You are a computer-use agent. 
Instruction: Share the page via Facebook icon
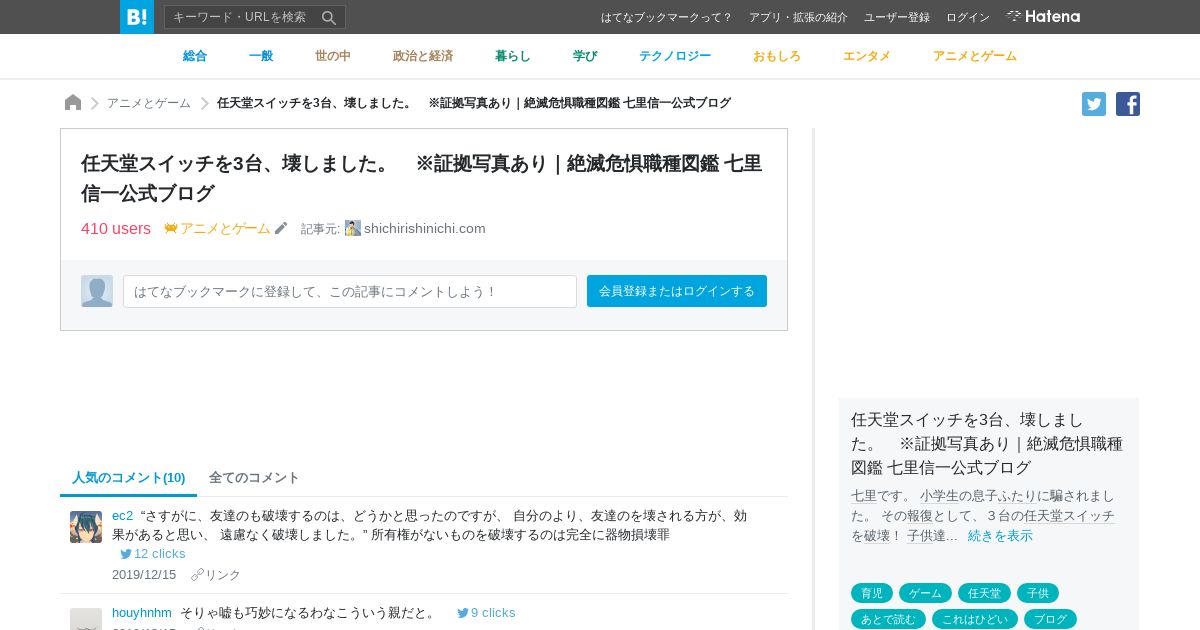pos(1128,104)
